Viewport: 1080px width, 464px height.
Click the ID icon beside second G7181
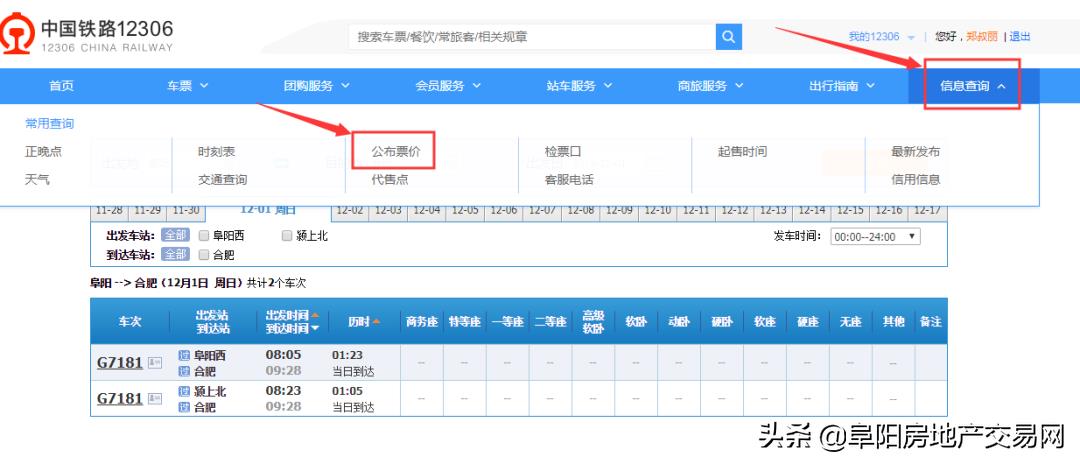click(x=155, y=399)
